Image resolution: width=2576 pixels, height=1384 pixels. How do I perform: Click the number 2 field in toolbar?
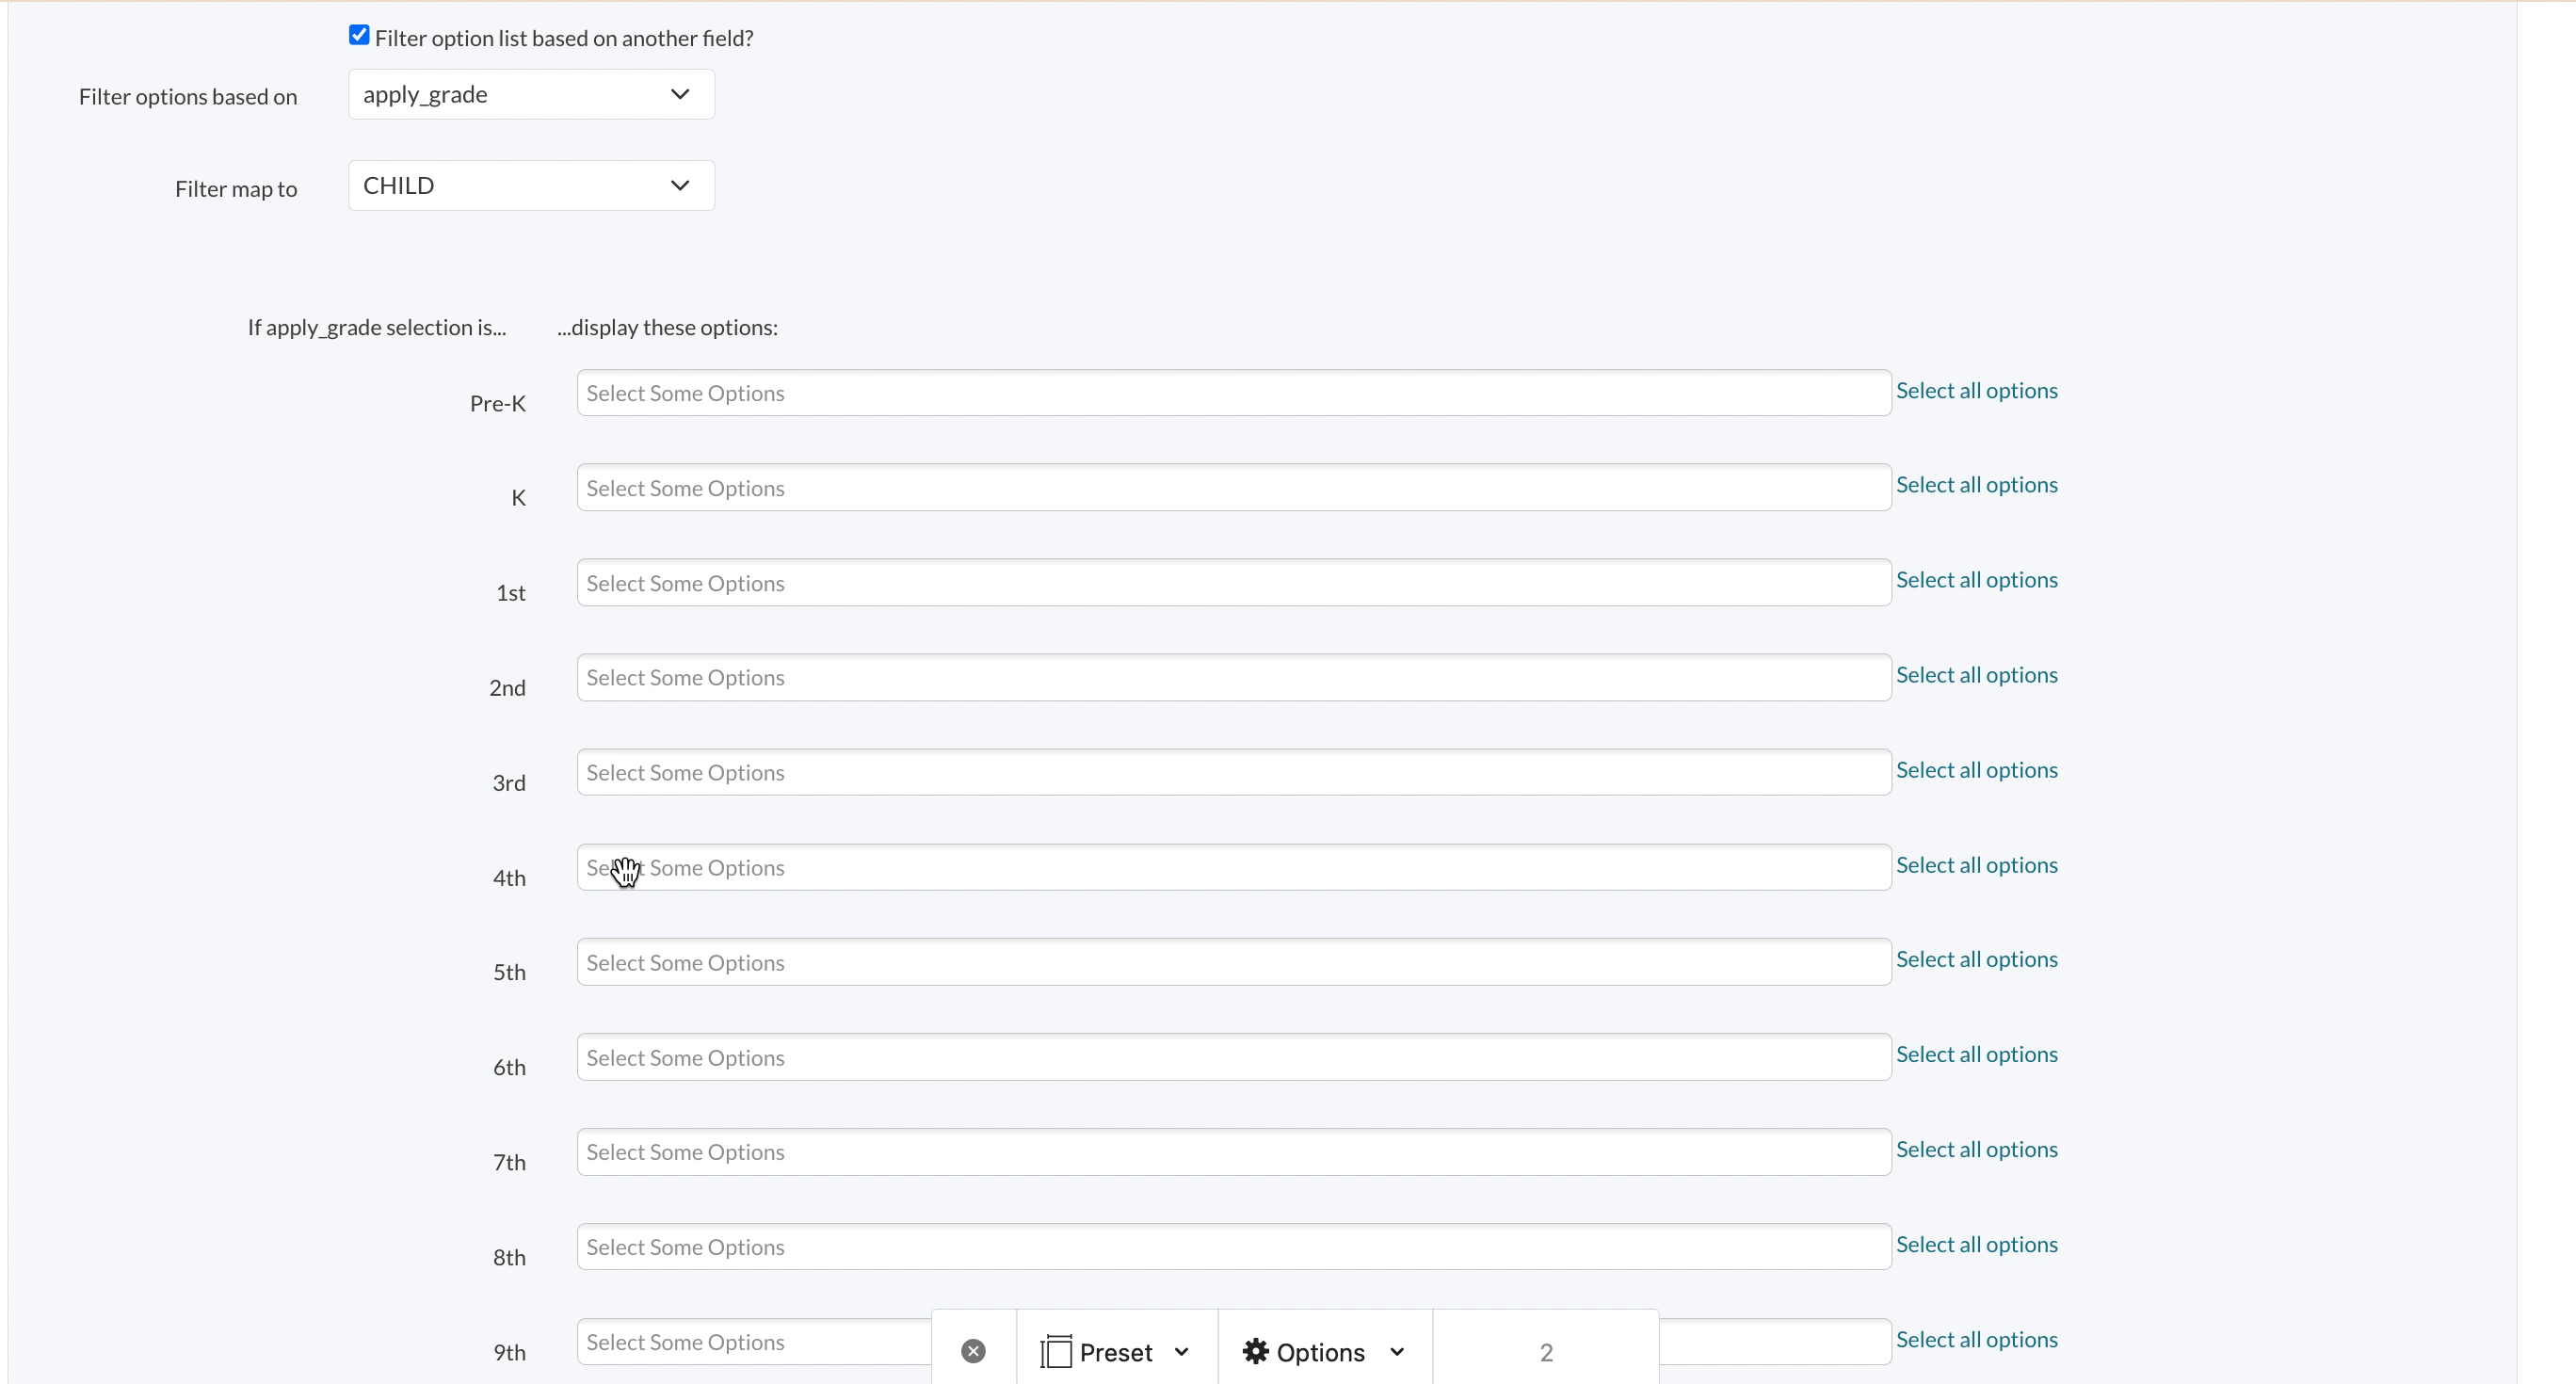pos(1545,1352)
